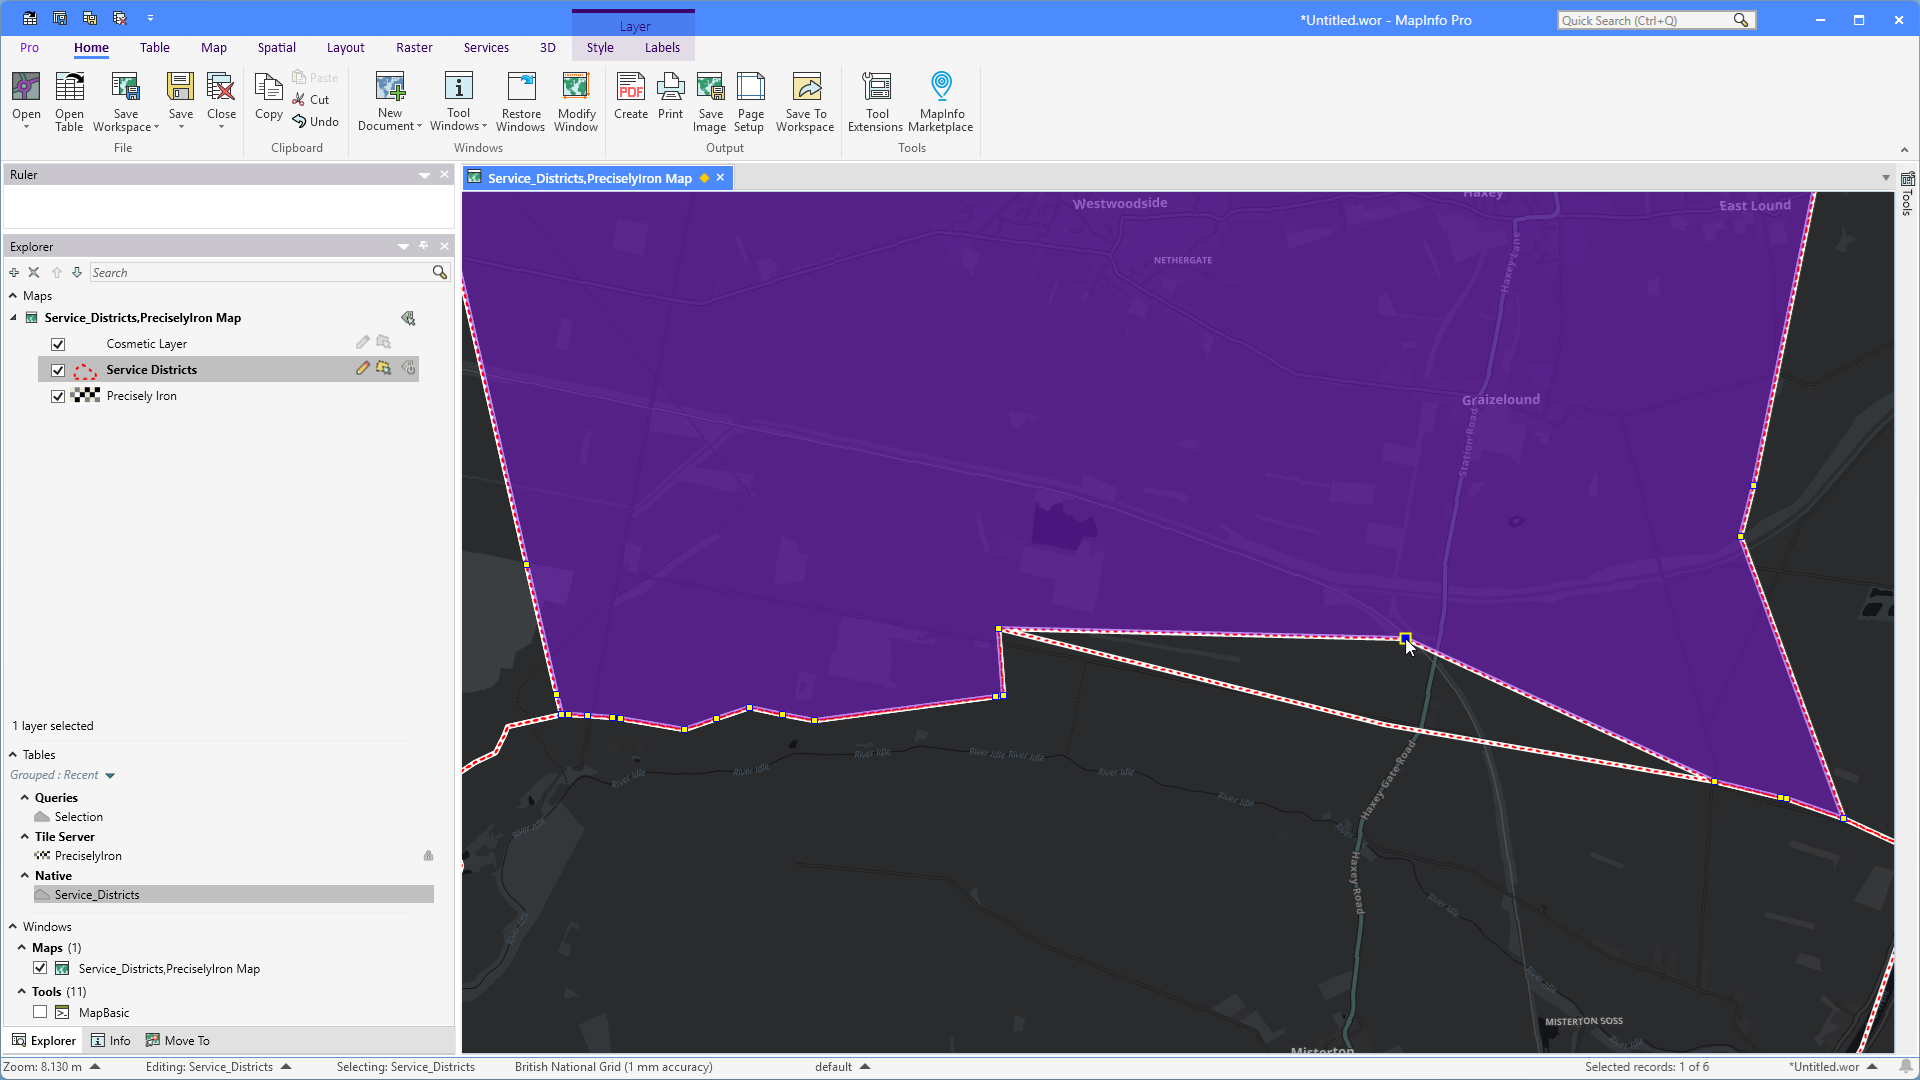
Task: Uncheck Cosmetic Layer visibility checkbox
Action: click(x=58, y=344)
